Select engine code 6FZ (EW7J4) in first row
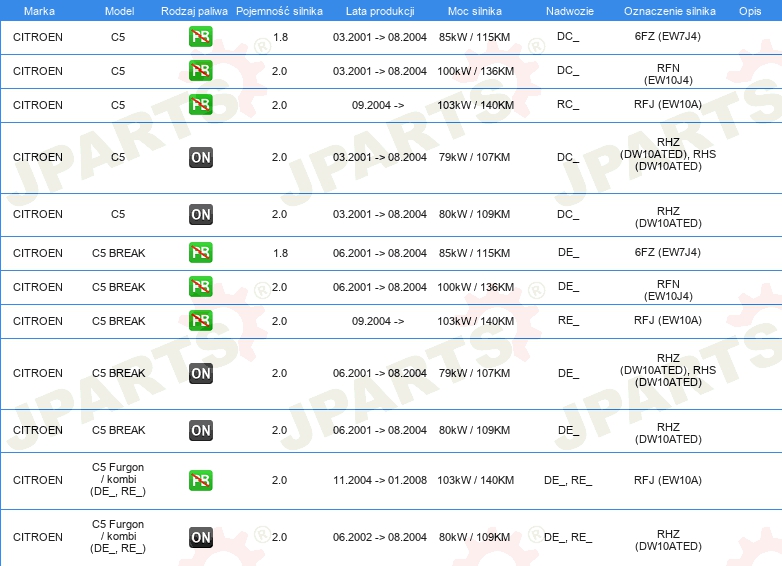This screenshot has width=782, height=566. (x=668, y=36)
